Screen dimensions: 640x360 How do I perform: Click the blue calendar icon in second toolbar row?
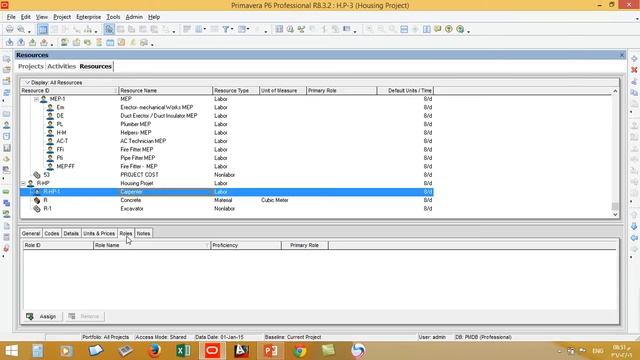(110, 42)
